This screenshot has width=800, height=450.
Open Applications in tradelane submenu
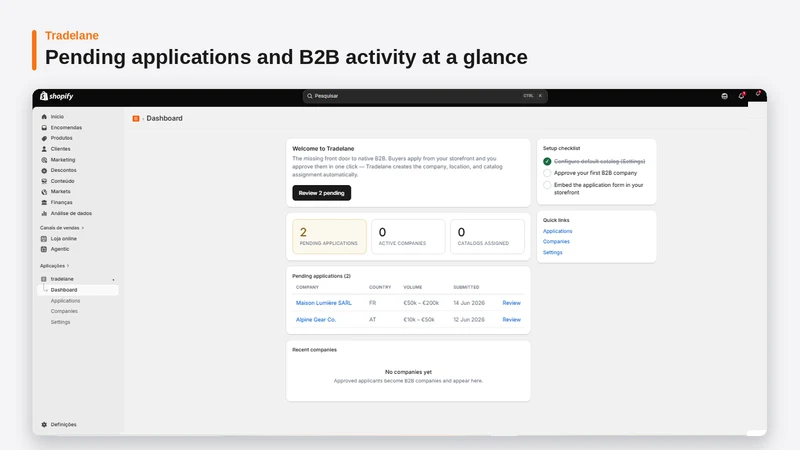65,301
